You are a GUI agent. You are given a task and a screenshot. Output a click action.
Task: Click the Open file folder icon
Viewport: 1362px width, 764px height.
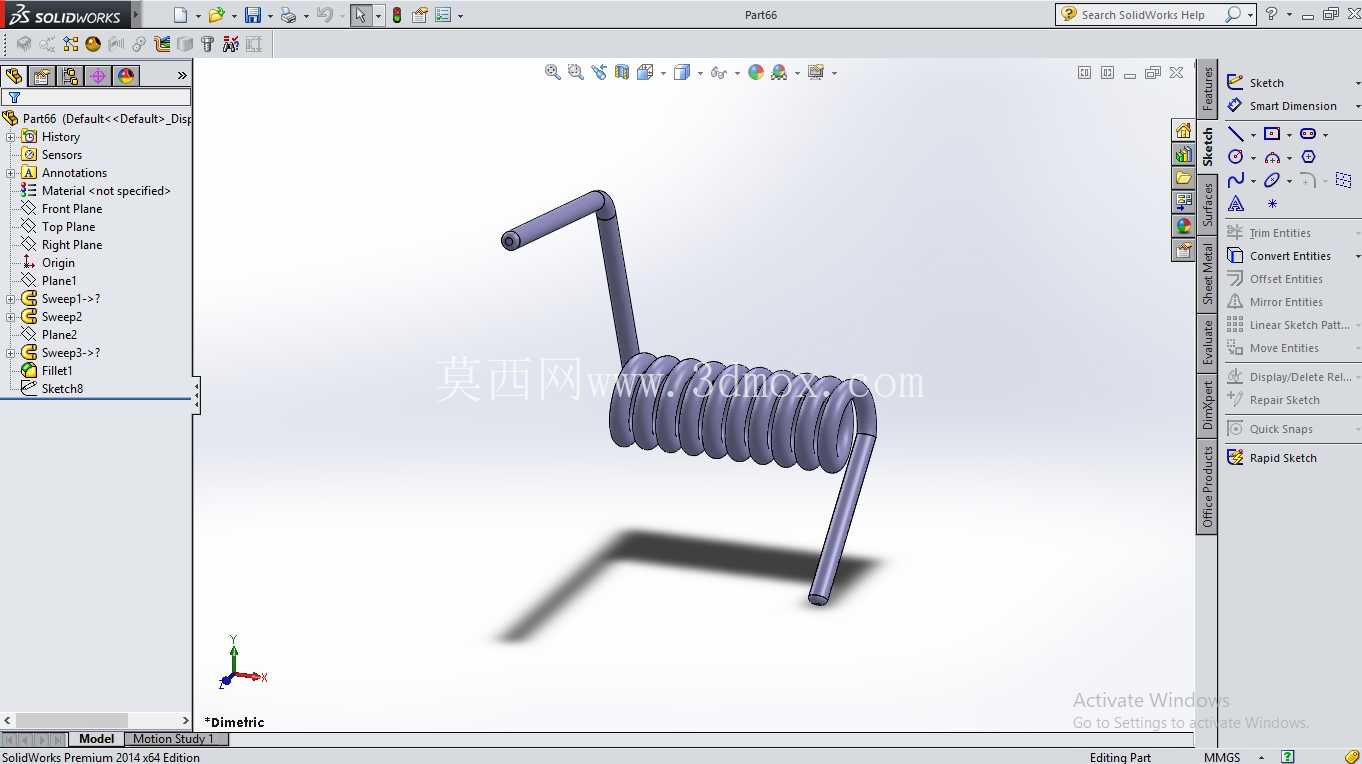[216, 15]
